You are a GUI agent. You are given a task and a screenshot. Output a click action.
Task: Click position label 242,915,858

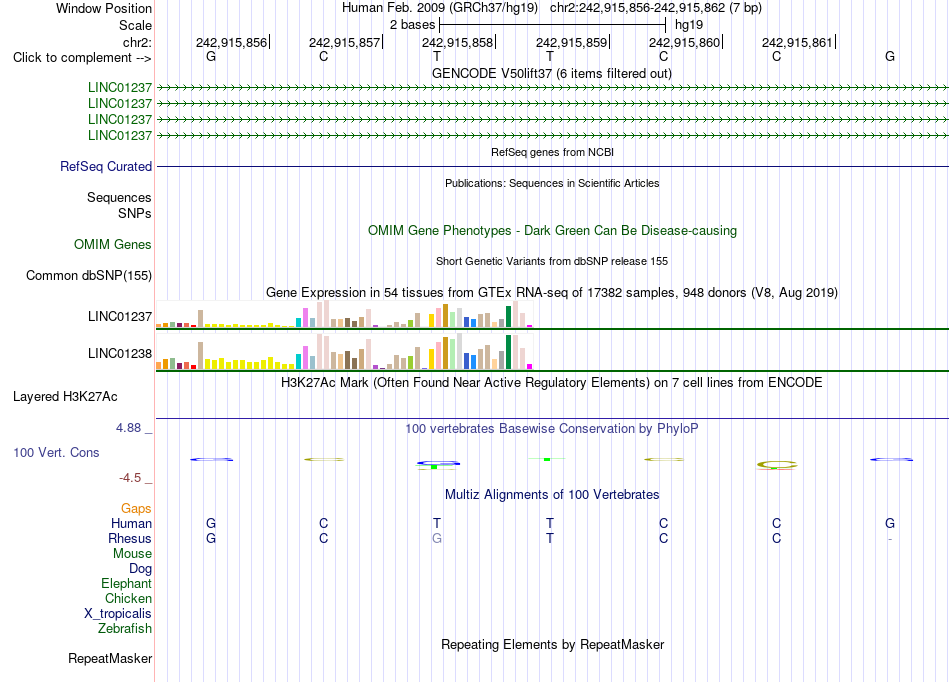(457, 42)
